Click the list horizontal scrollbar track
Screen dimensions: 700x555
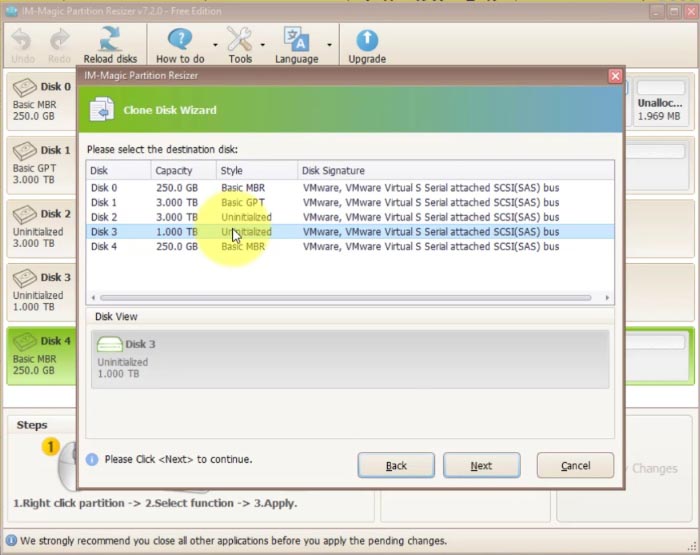pos(346,297)
